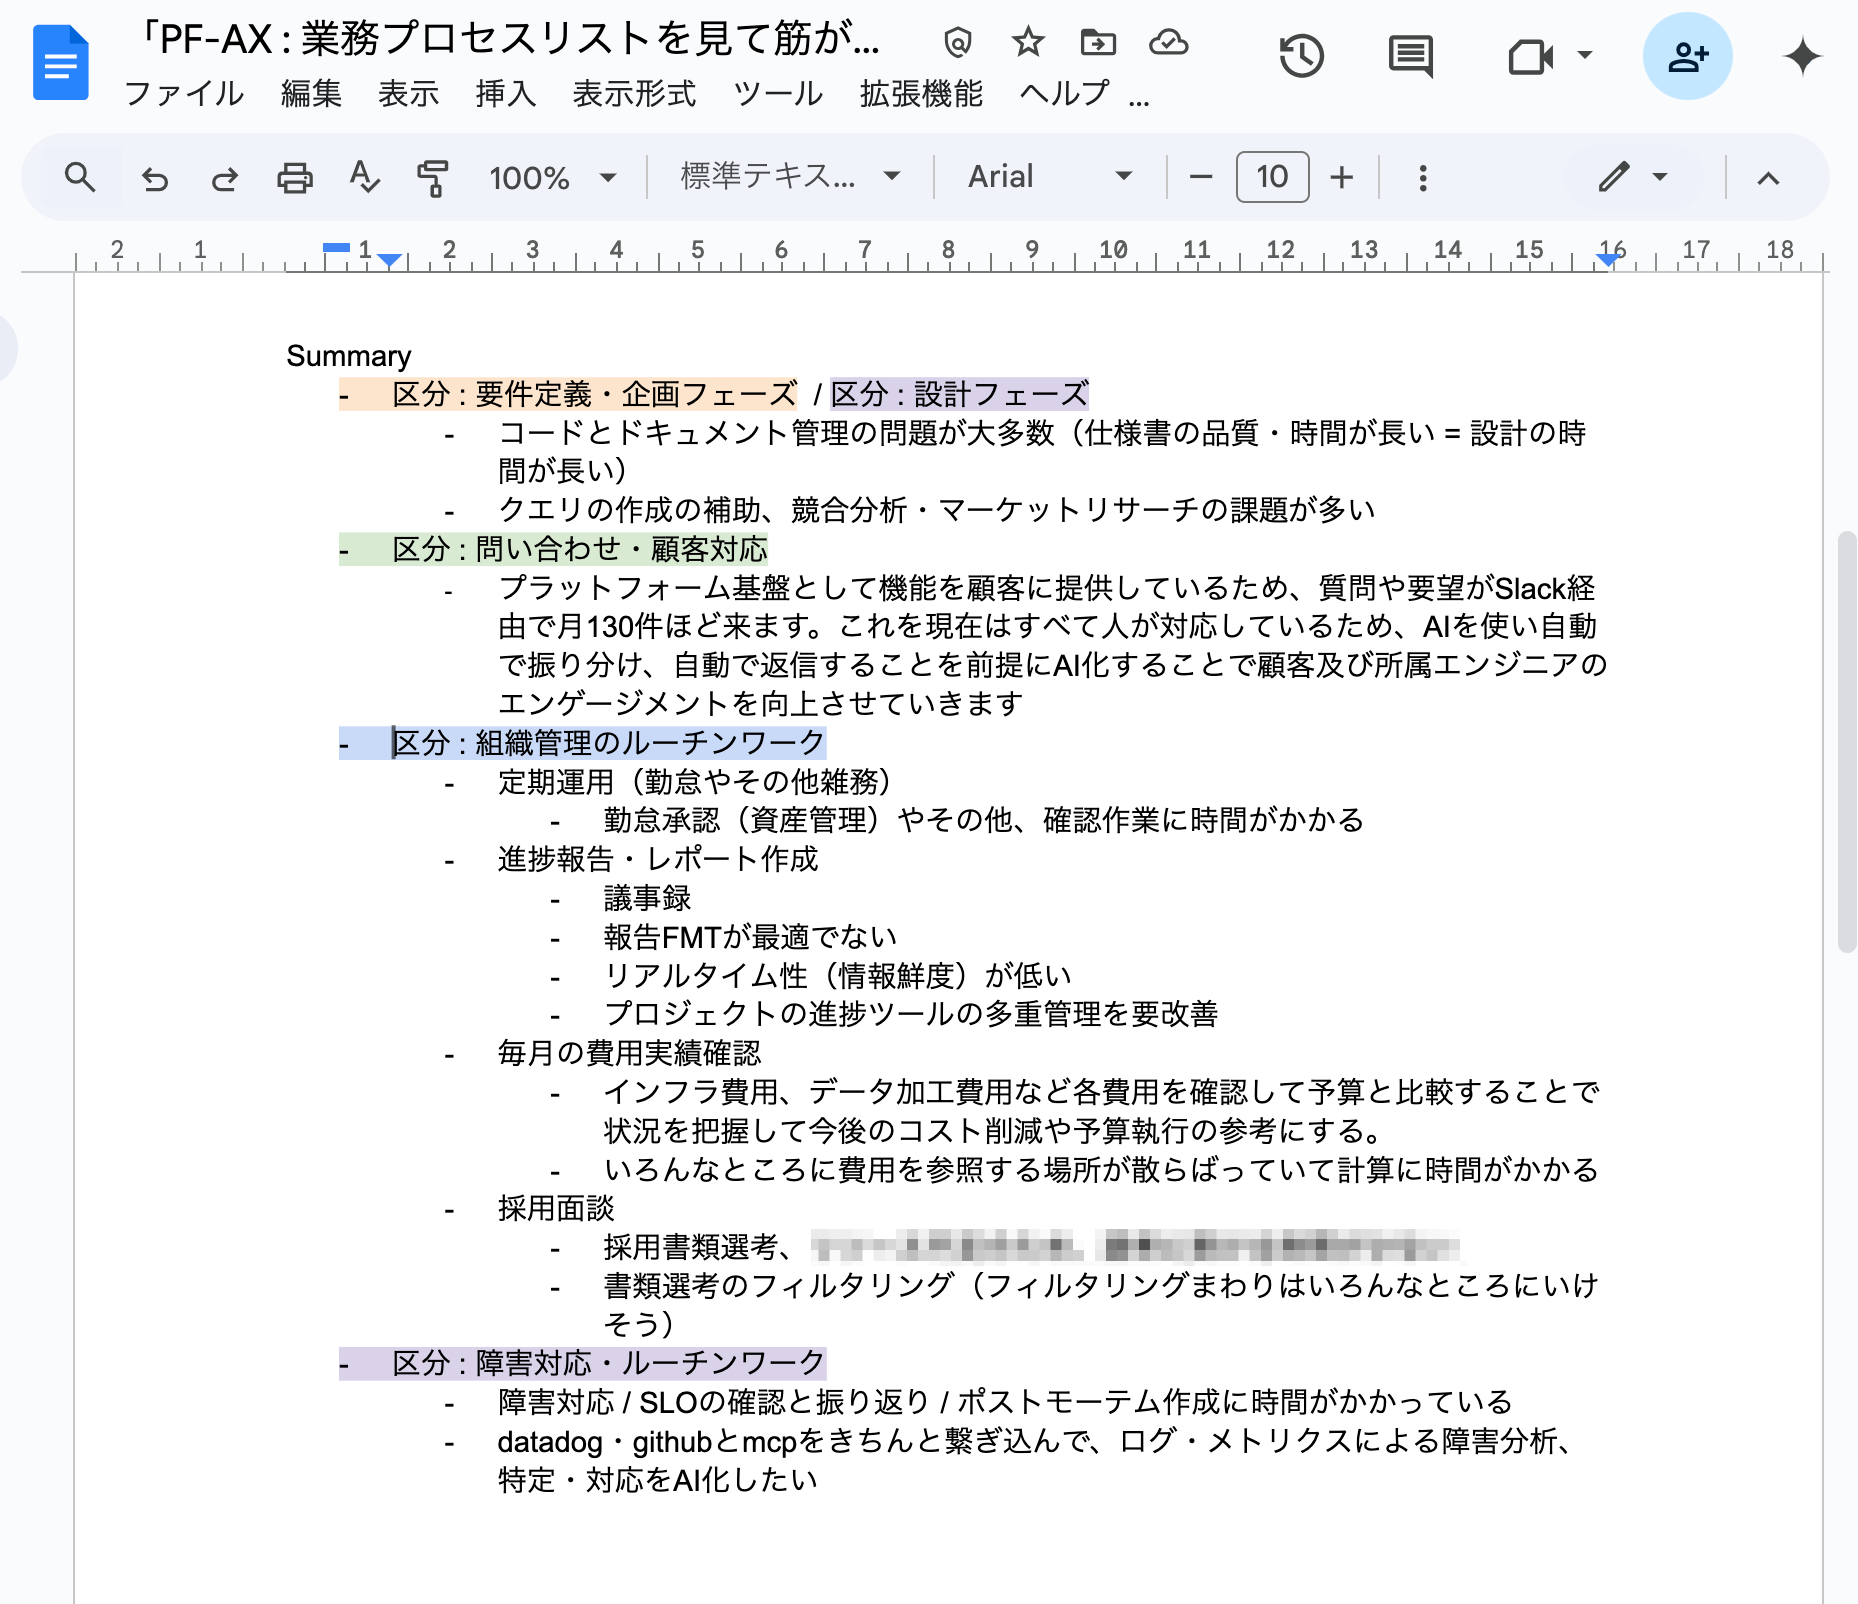Open version history clock icon
Viewport: 1858px width, 1604px height.
(1301, 56)
